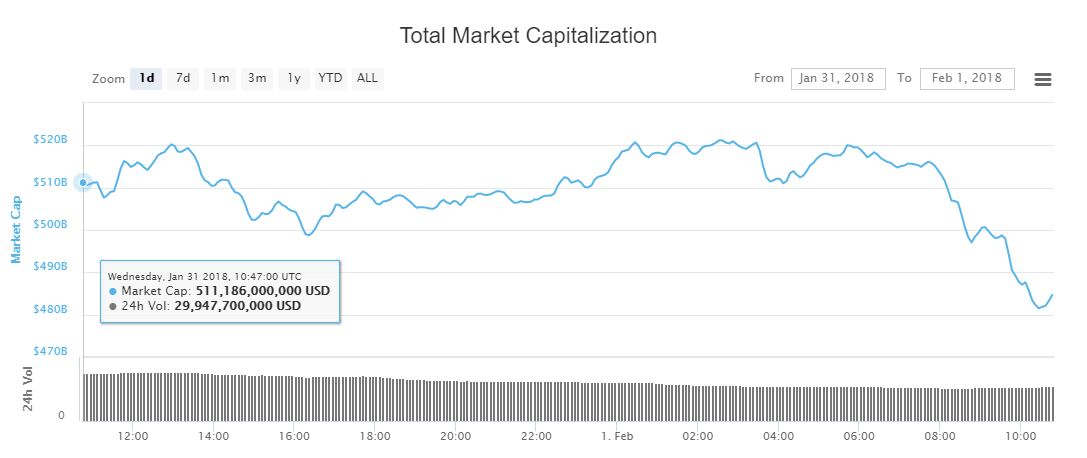The height and width of the screenshot is (458, 1087).
Task: Click the From date field
Action: (838, 78)
